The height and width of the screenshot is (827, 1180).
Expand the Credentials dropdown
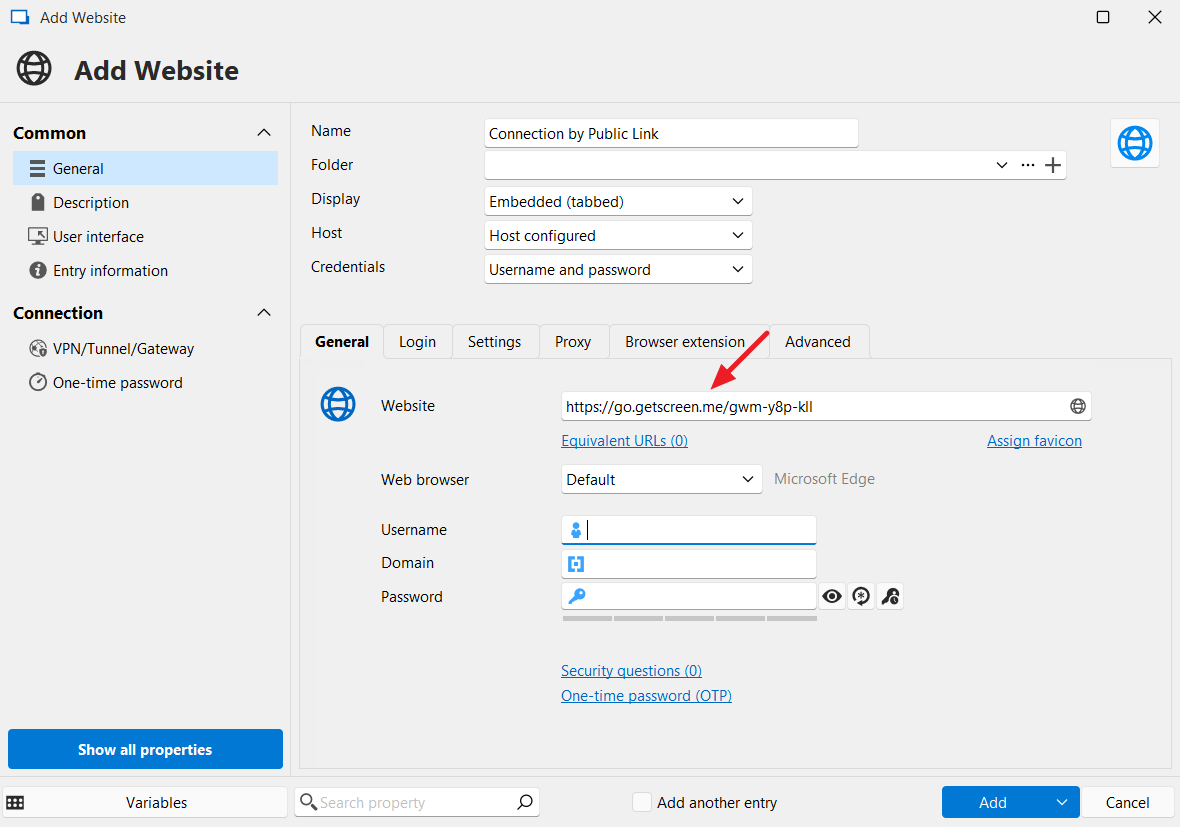[618, 270]
